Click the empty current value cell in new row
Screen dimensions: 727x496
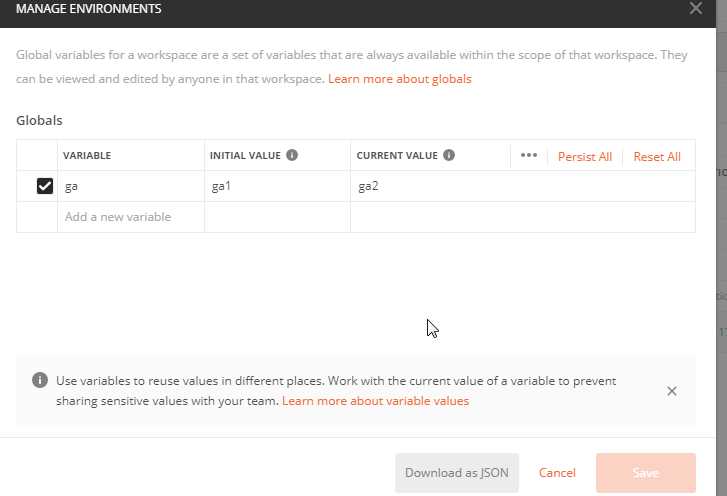coord(520,217)
